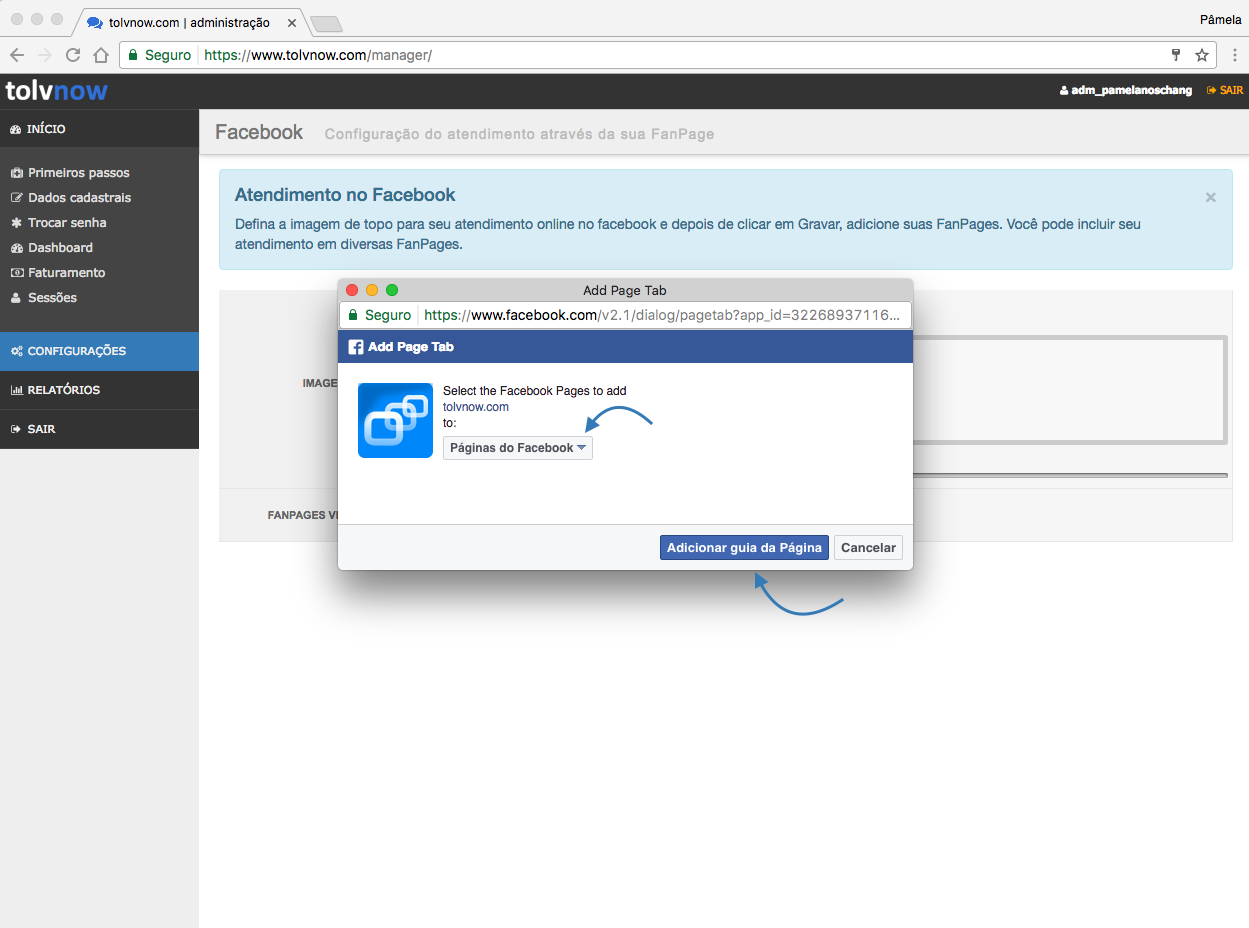Click the Pâmela profile name in Chrome
Screen dimensions: 1249x928
click(x=1220, y=19)
